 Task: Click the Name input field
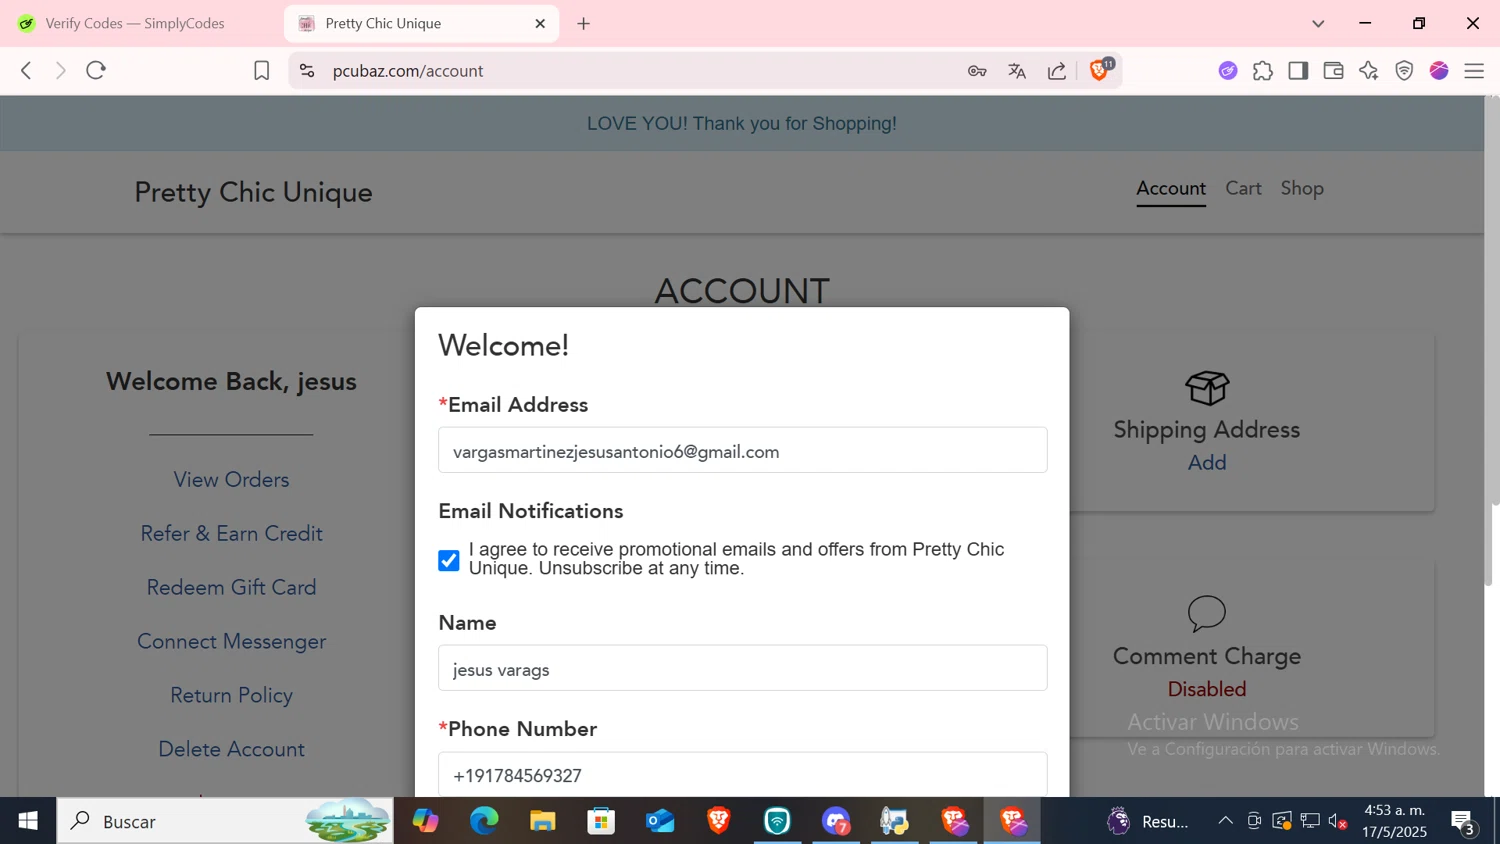(742, 668)
